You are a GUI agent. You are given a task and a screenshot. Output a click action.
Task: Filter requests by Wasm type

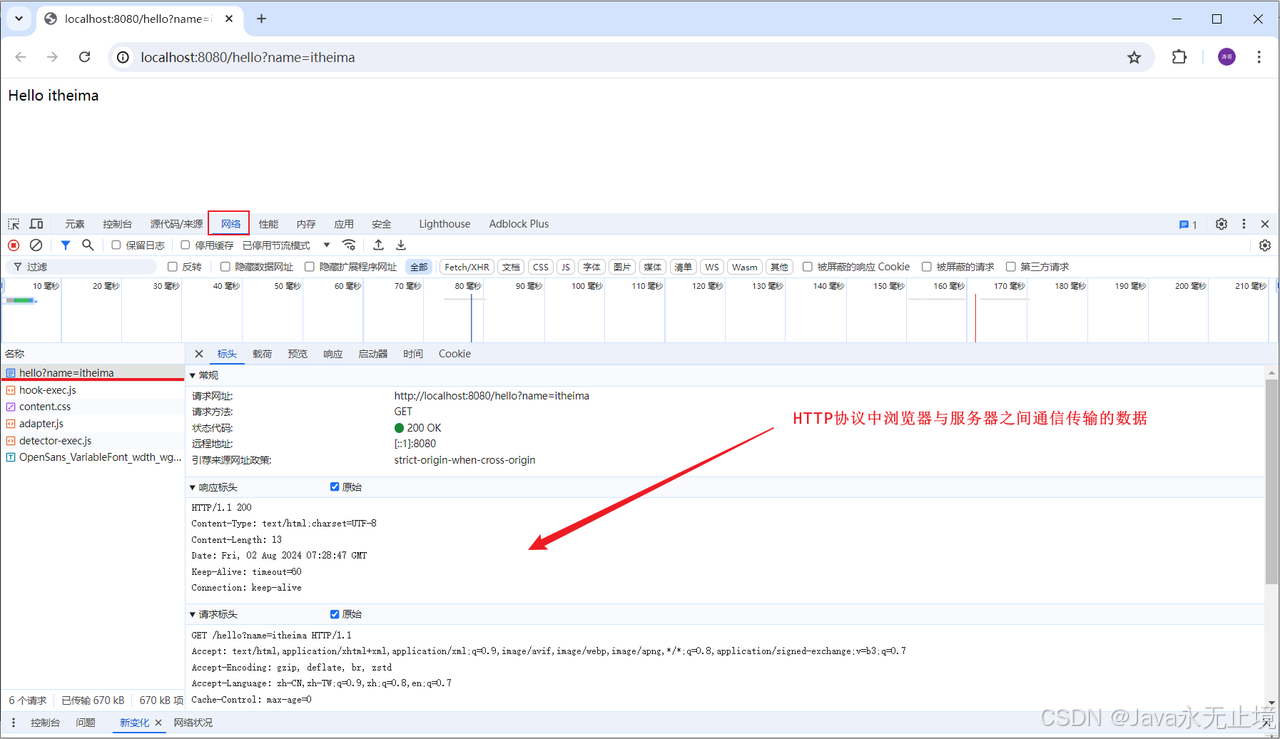744,267
